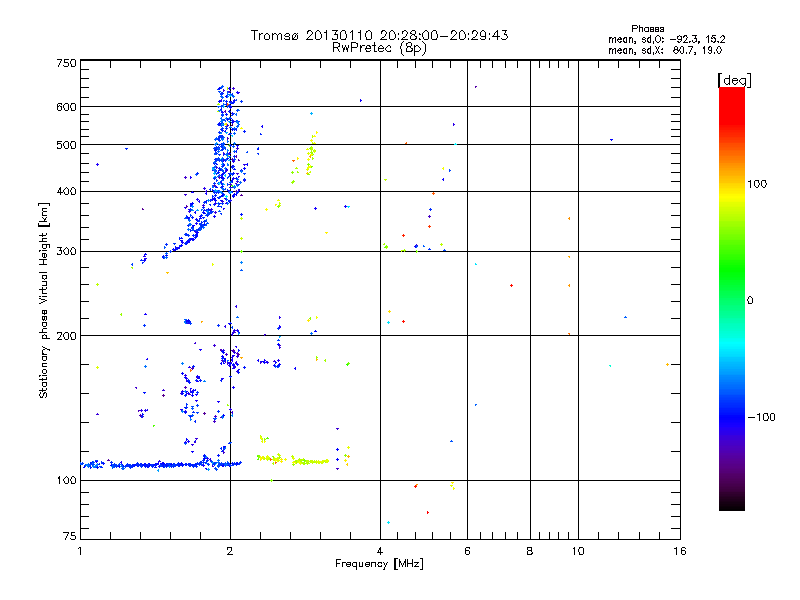Click the "100" tick label beside the colorbar
The width and height of the screenshot is (800, 600).
click(757, 184)
